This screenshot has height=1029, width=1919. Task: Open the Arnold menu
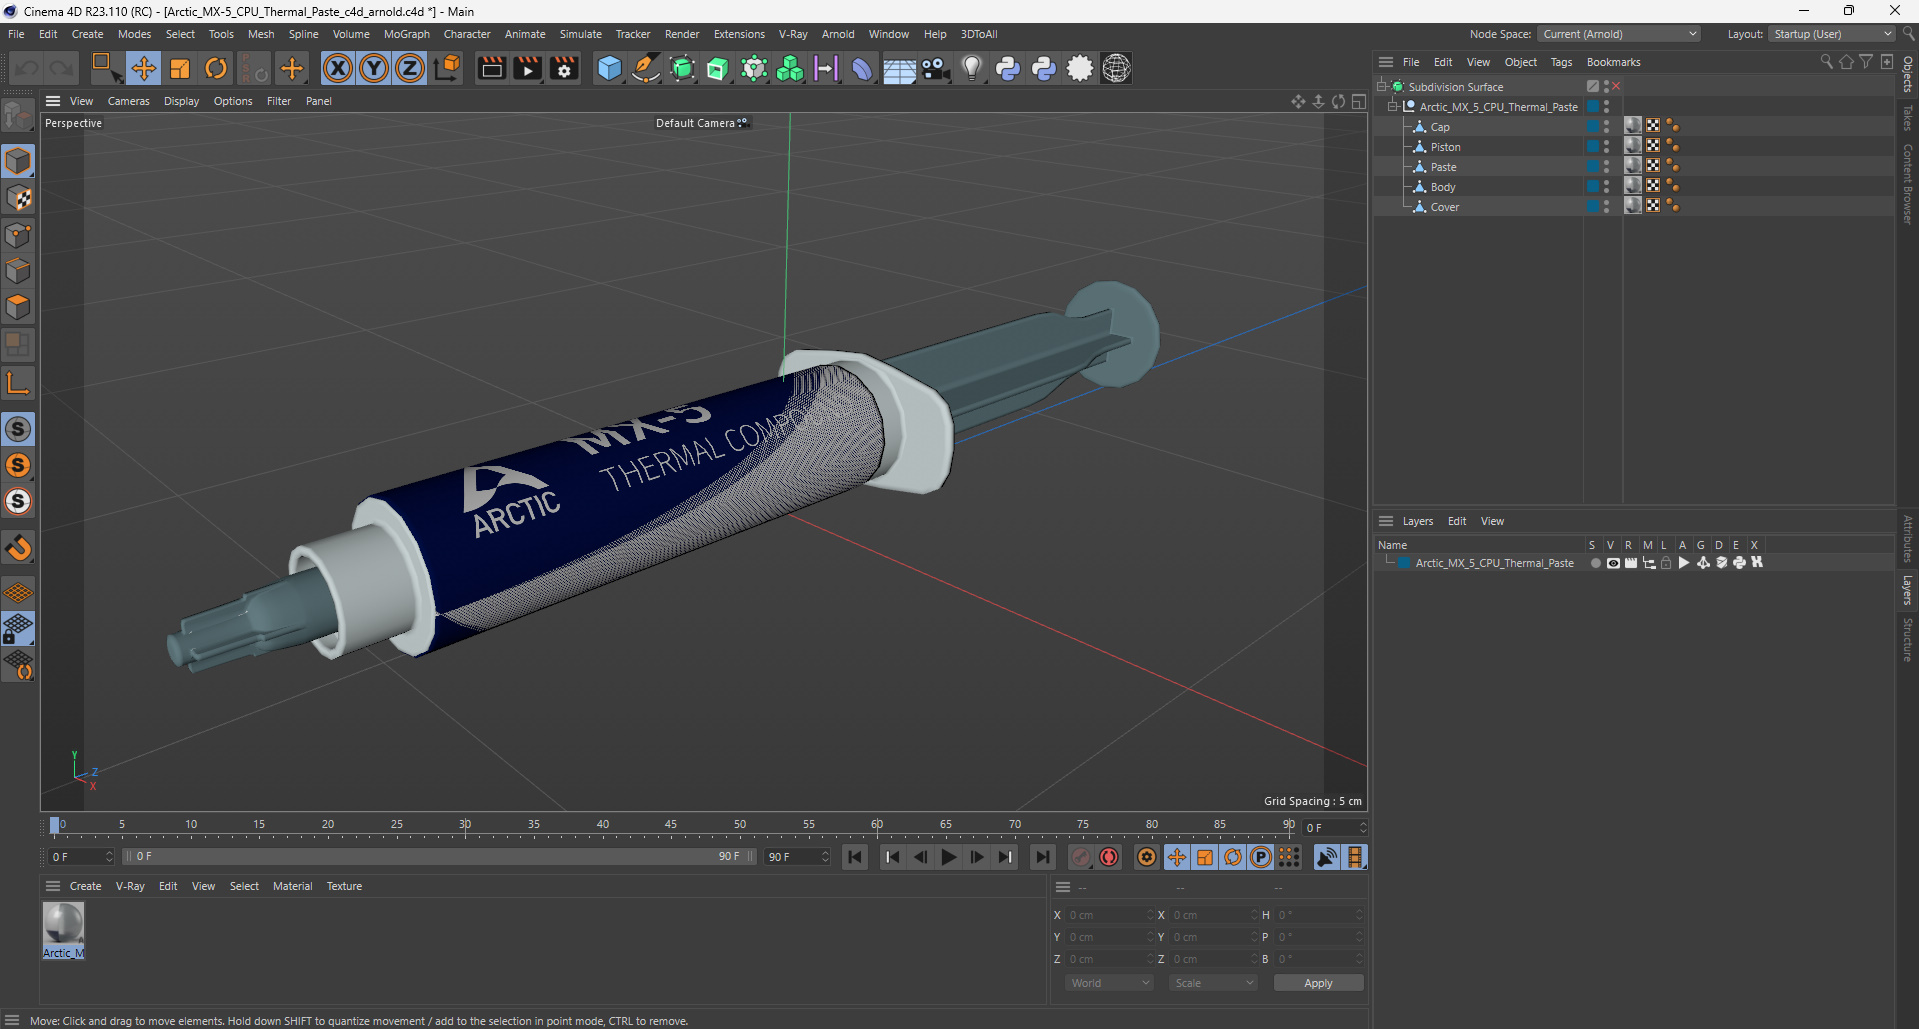(x=838, y=34)
